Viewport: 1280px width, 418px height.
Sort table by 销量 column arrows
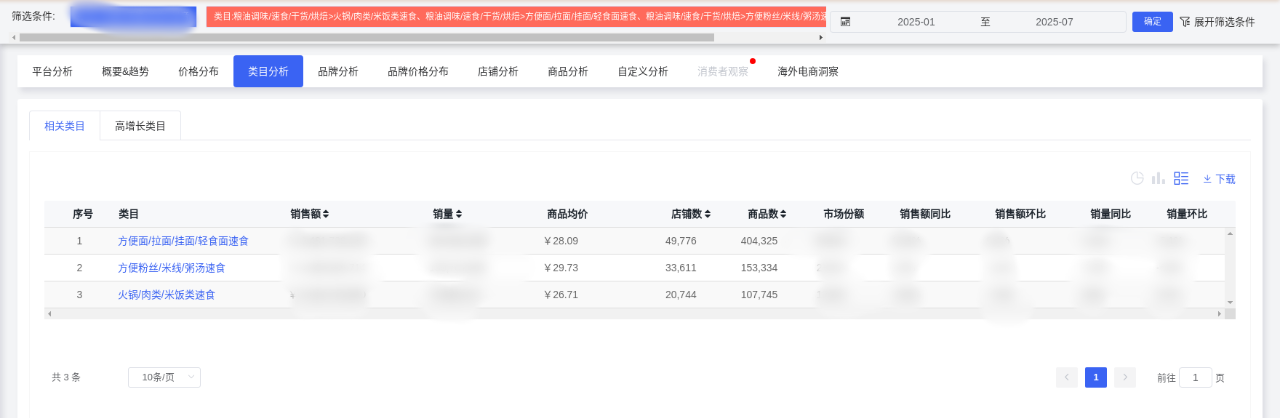click(458, 214)
